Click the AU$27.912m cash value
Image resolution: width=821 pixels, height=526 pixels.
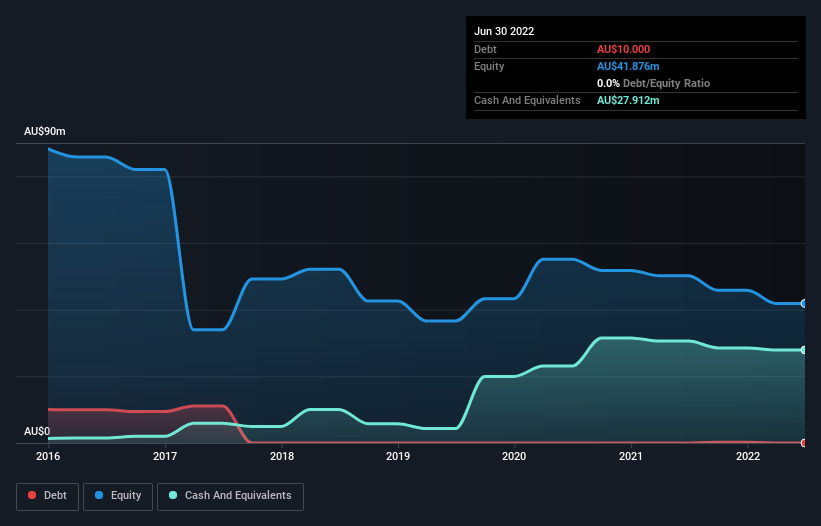(628, 100)
